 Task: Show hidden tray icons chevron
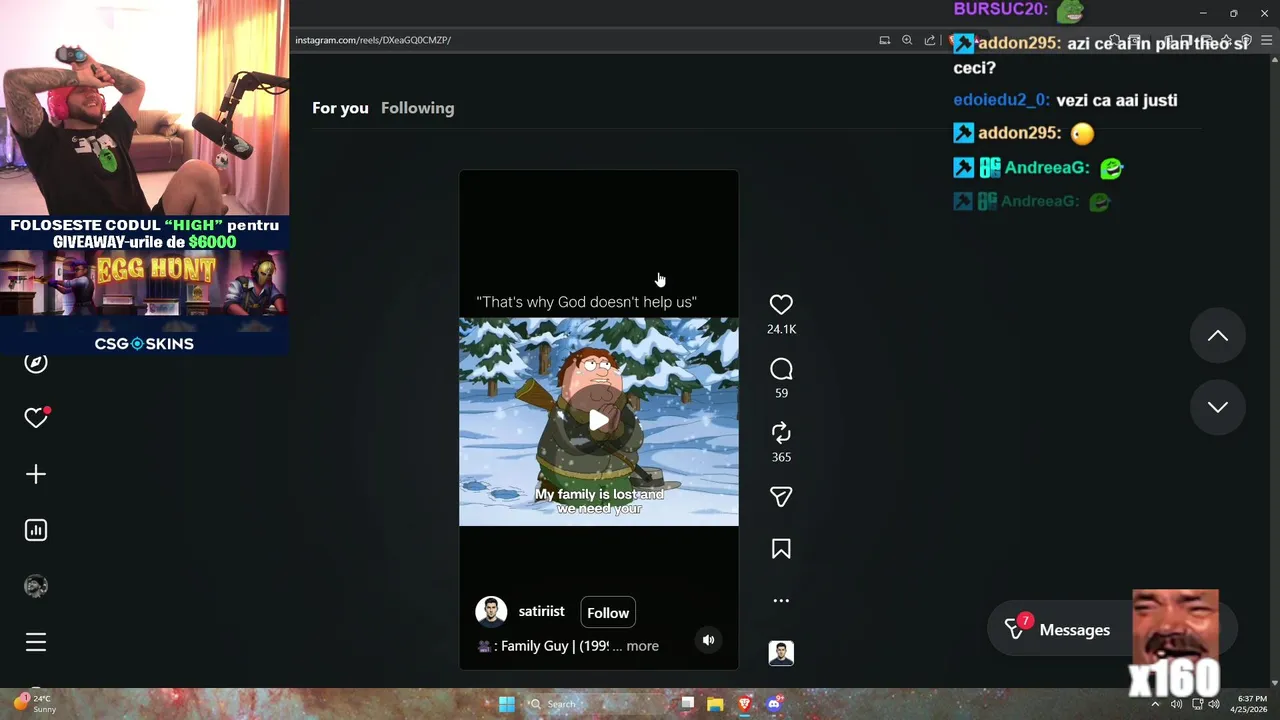1155,704
